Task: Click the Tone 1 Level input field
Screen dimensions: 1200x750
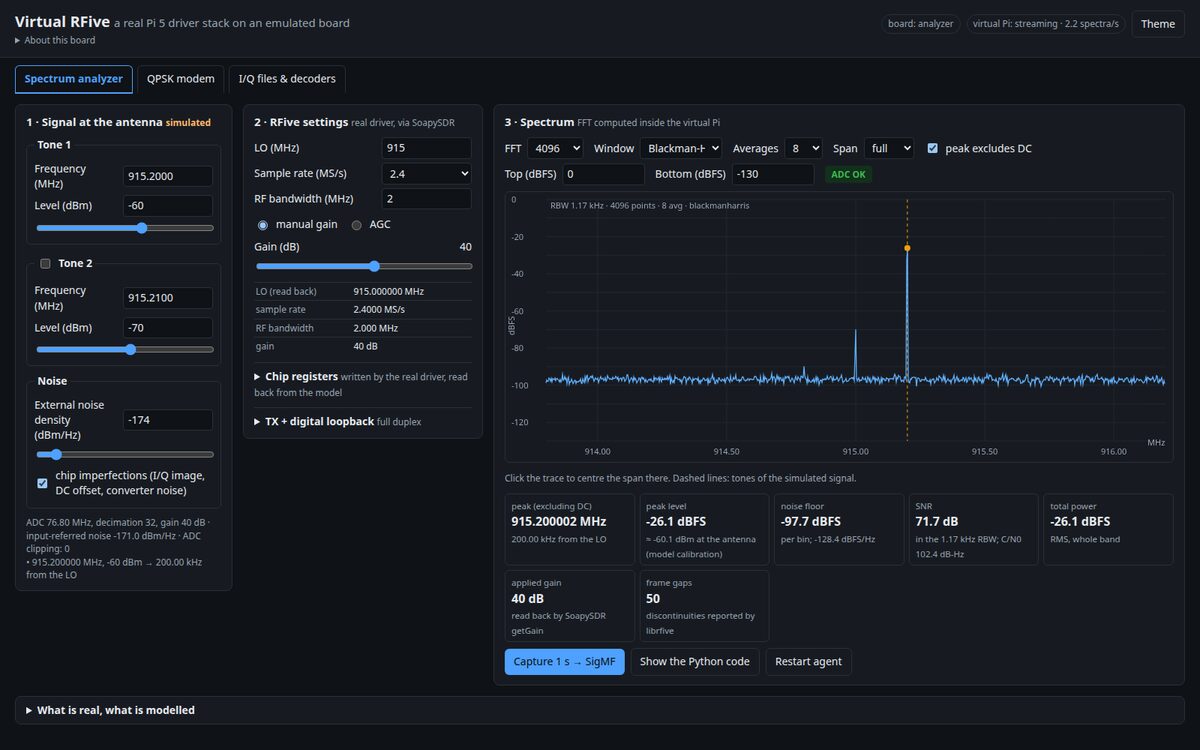Action: [x=168, y=206]
